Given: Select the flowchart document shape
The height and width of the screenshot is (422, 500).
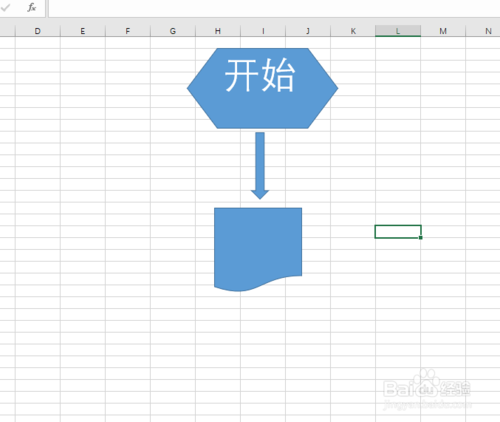Looking at the screenshot, I should point(258,249).
